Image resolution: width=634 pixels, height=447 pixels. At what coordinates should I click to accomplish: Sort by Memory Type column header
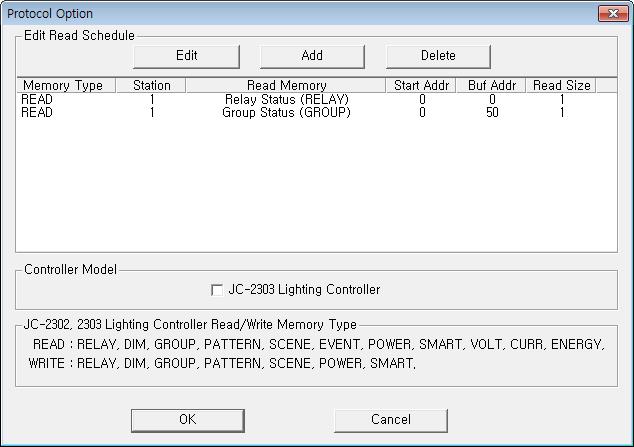click(x=62, y=86)
